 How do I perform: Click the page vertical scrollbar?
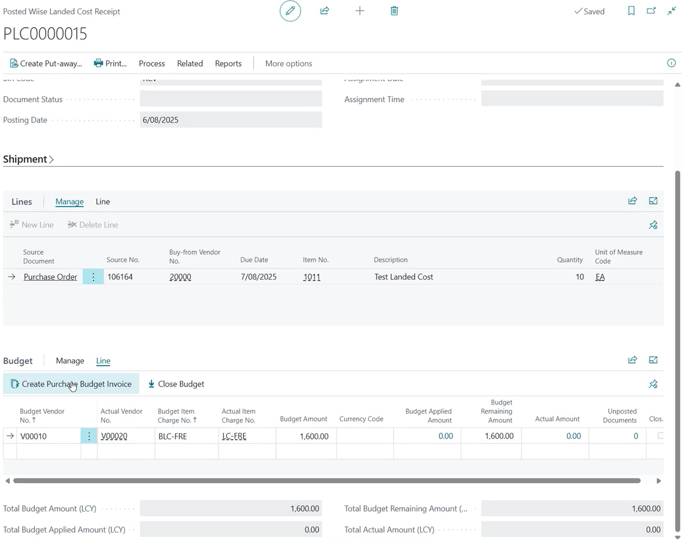click(x=677, y=351)
